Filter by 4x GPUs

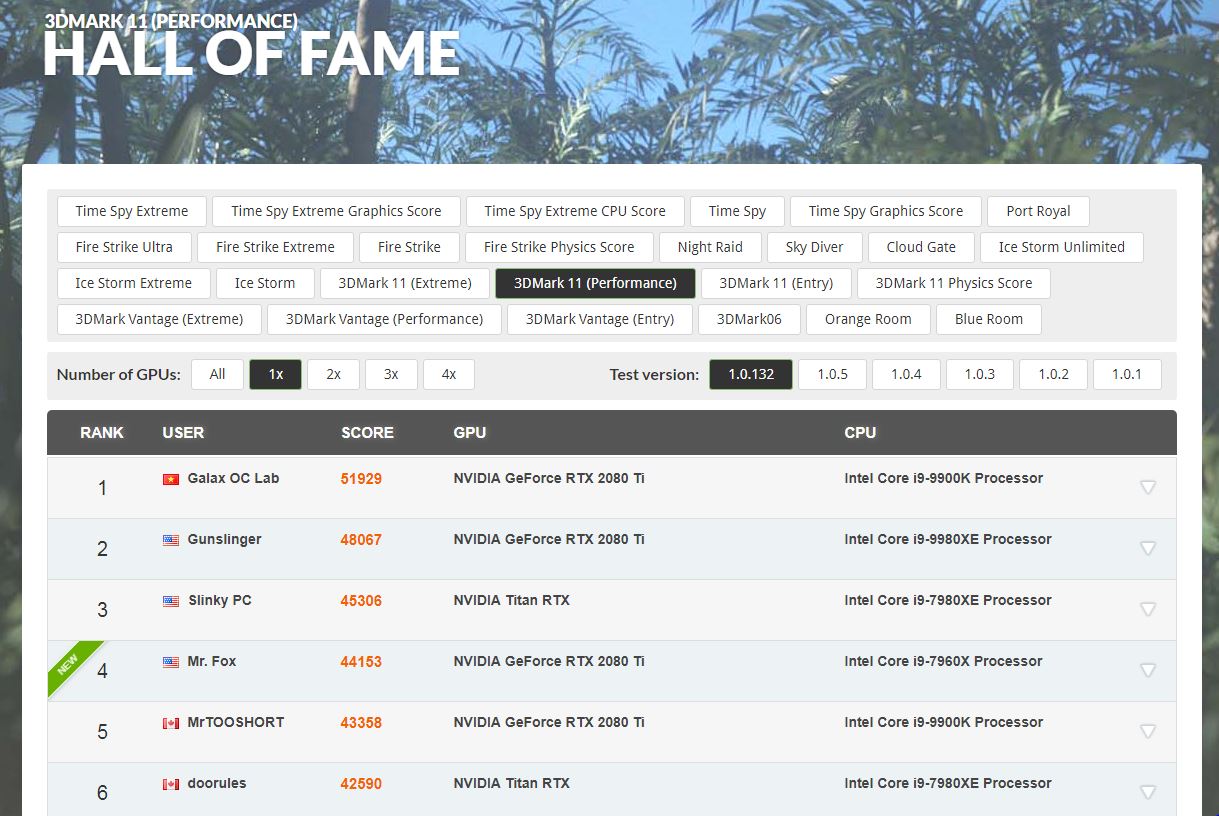(x=449, y=374)
